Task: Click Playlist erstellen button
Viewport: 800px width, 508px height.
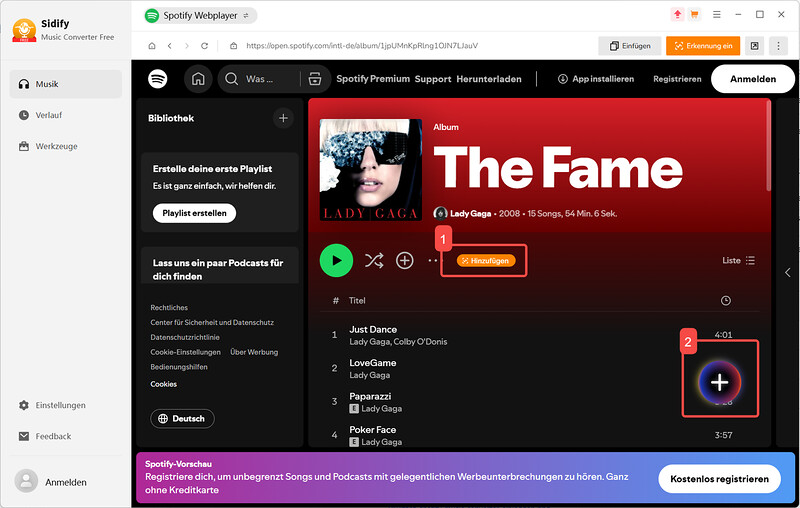Action: [x=194, y=213]
